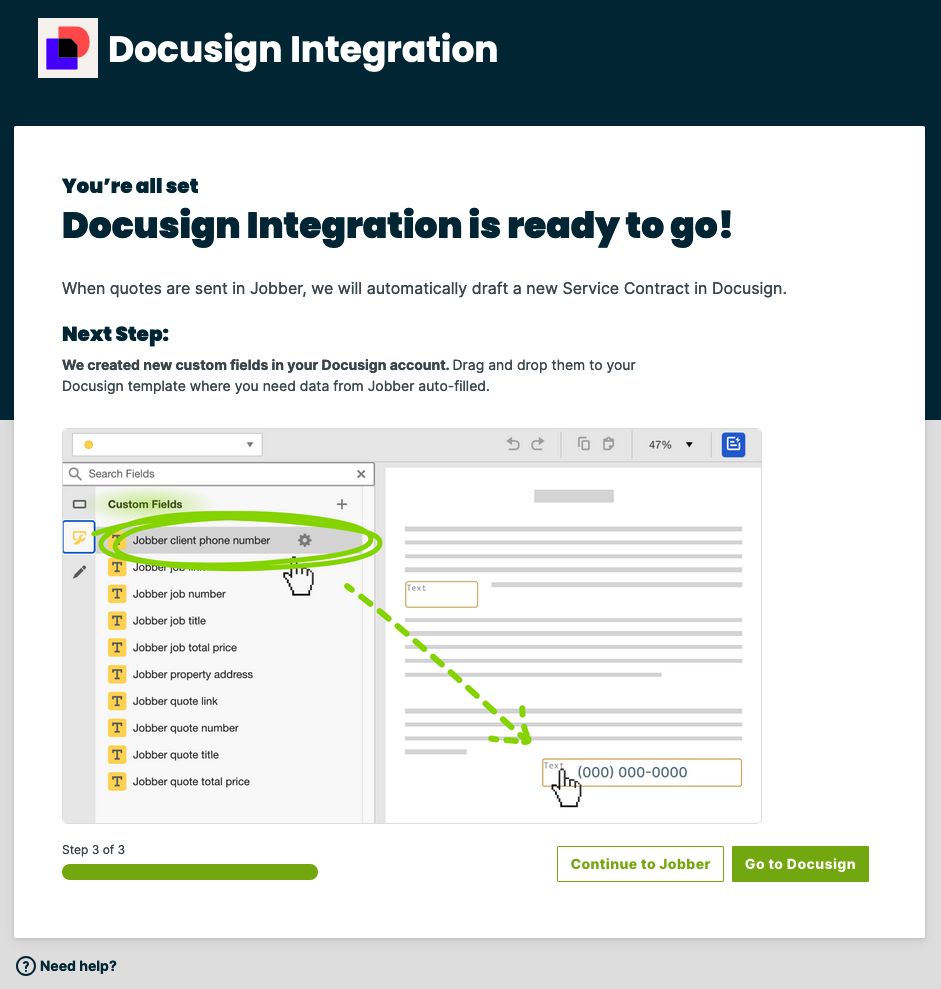Screen dimensions: 941x989
Task: Click the magnifier search icon
Action: 75,474
